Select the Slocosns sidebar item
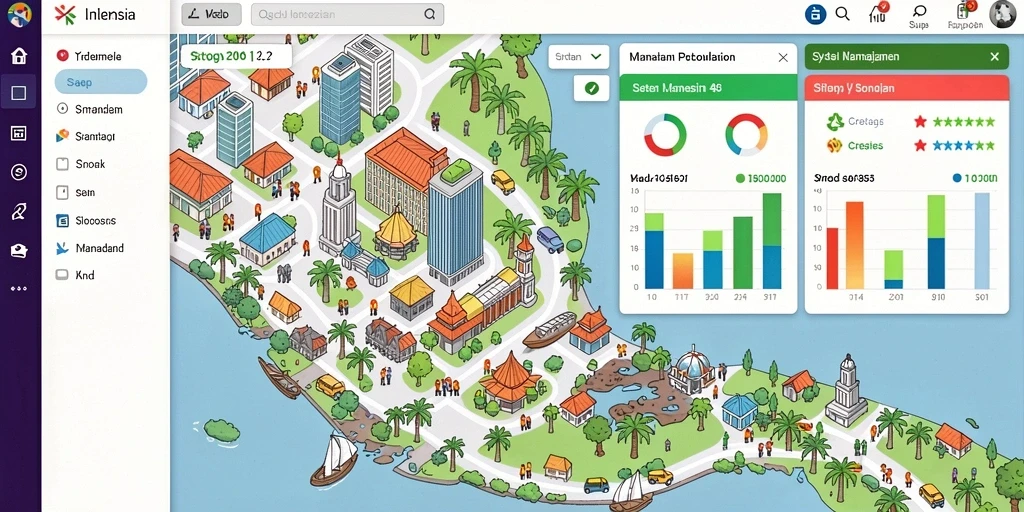The width and height of the screenshot is (1024, 512). (x=95, y=221)
